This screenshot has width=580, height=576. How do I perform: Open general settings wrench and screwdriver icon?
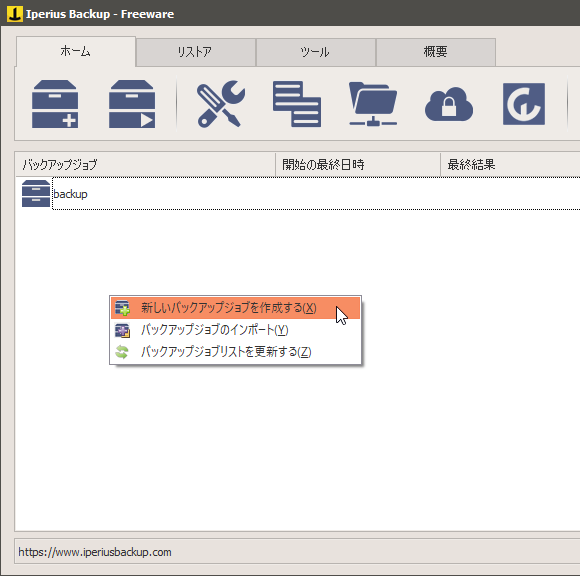click(221, 104)
